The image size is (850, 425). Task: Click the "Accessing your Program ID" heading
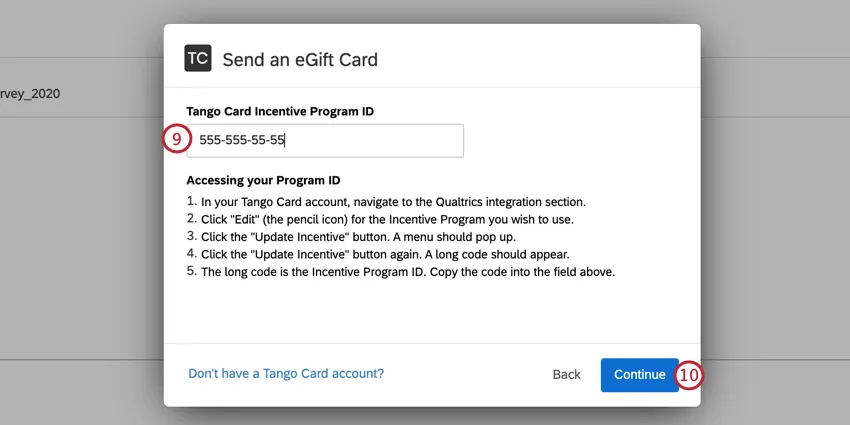[x=263, y=181]
